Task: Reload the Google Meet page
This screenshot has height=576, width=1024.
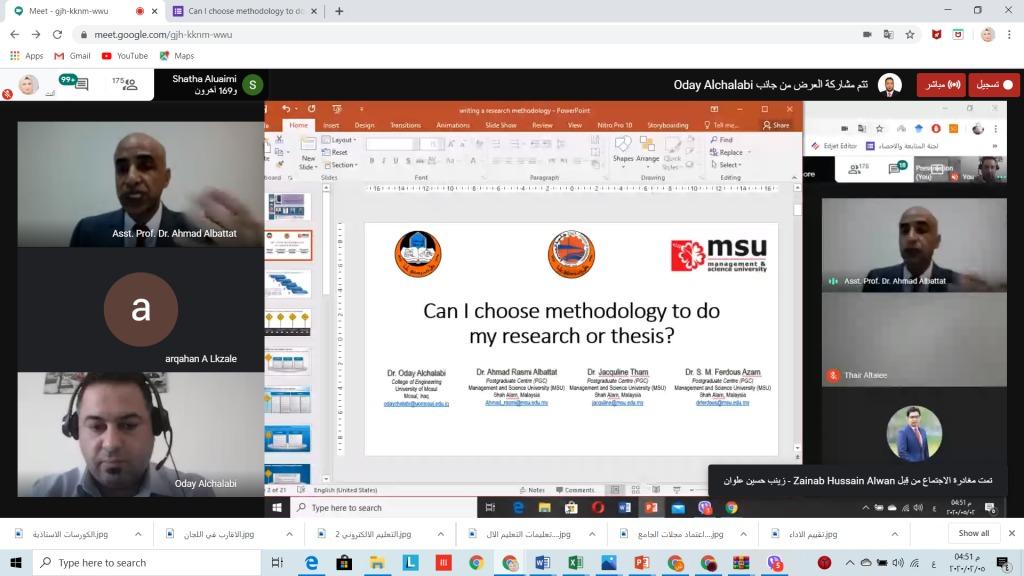Action: (x=56, y=34)
